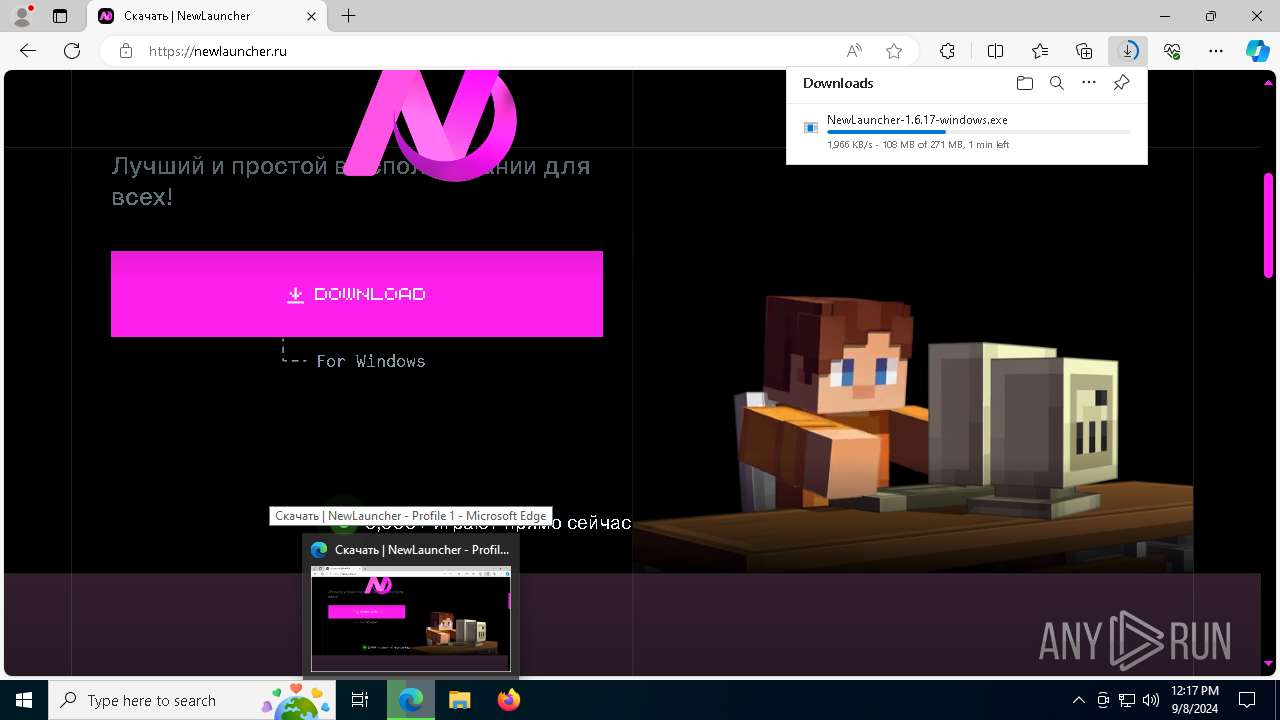The image size is (1280, 720).
Task: Click the NewLauncher pink logo
Action: click(x=430, y=126)
